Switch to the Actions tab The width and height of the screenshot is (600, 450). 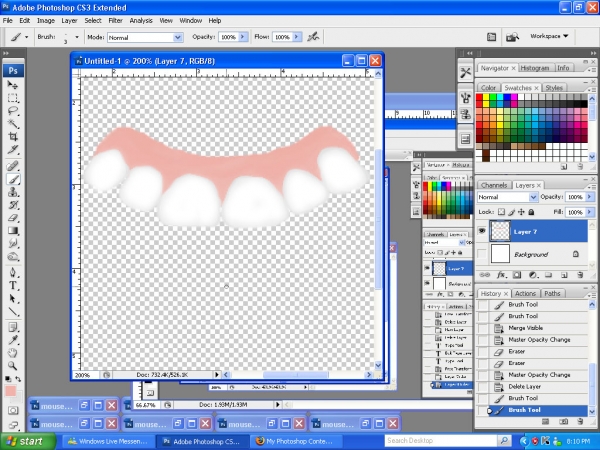[525, 293]
